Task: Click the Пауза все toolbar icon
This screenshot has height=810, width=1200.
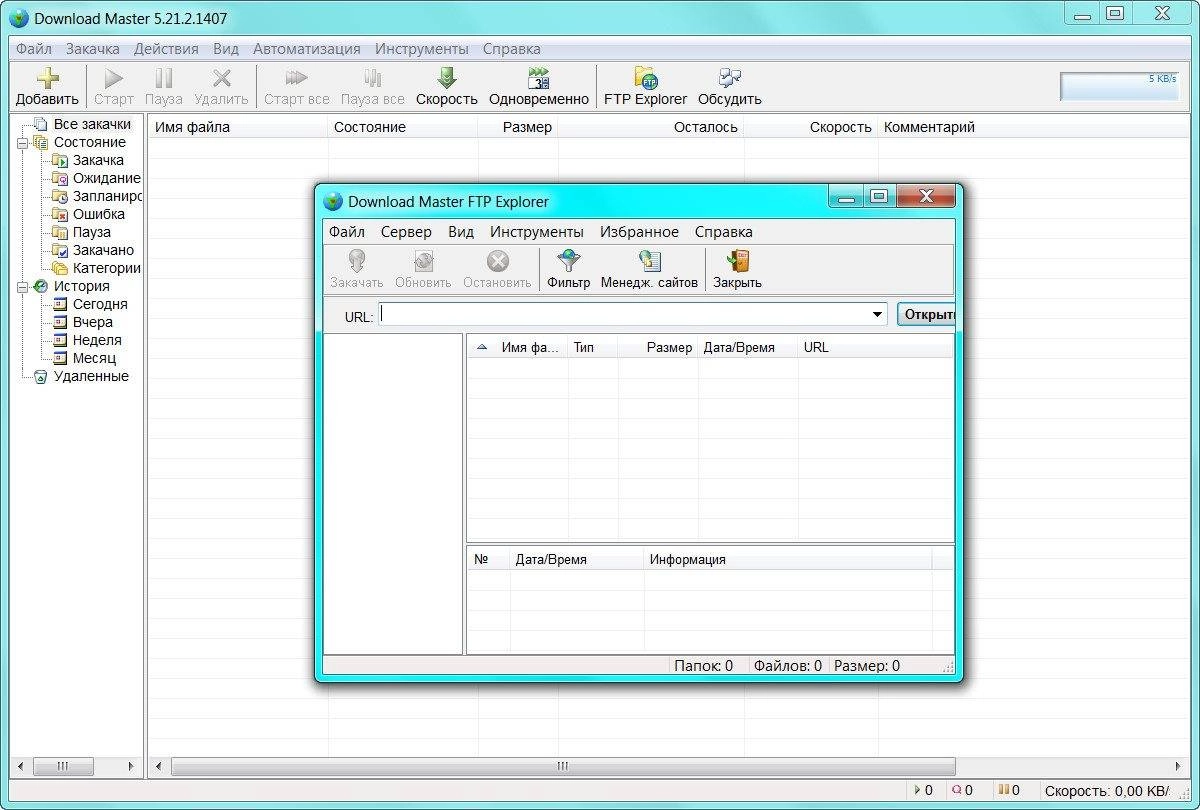Action: tap(373, 78)
